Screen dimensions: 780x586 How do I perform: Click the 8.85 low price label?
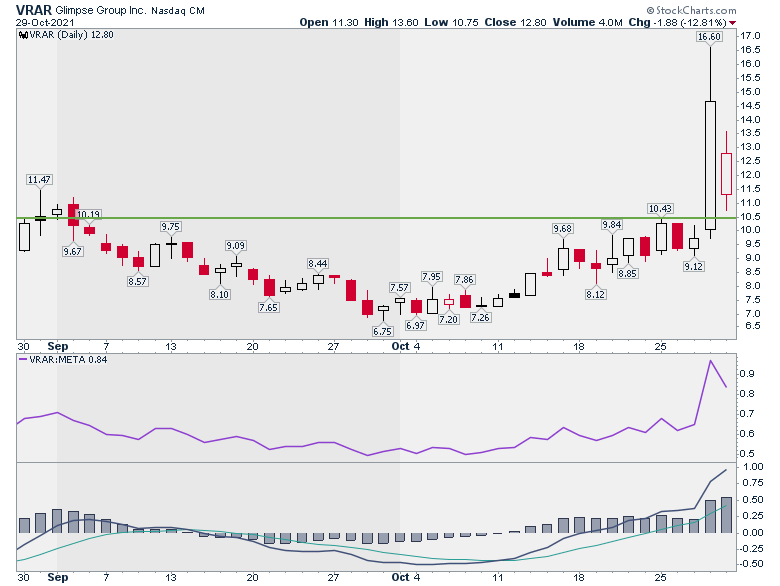point(627,274)
